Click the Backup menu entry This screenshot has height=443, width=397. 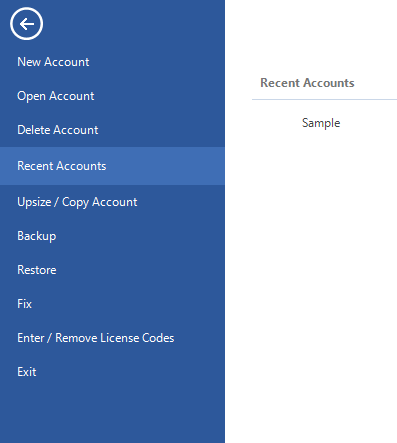coord(37,236)
